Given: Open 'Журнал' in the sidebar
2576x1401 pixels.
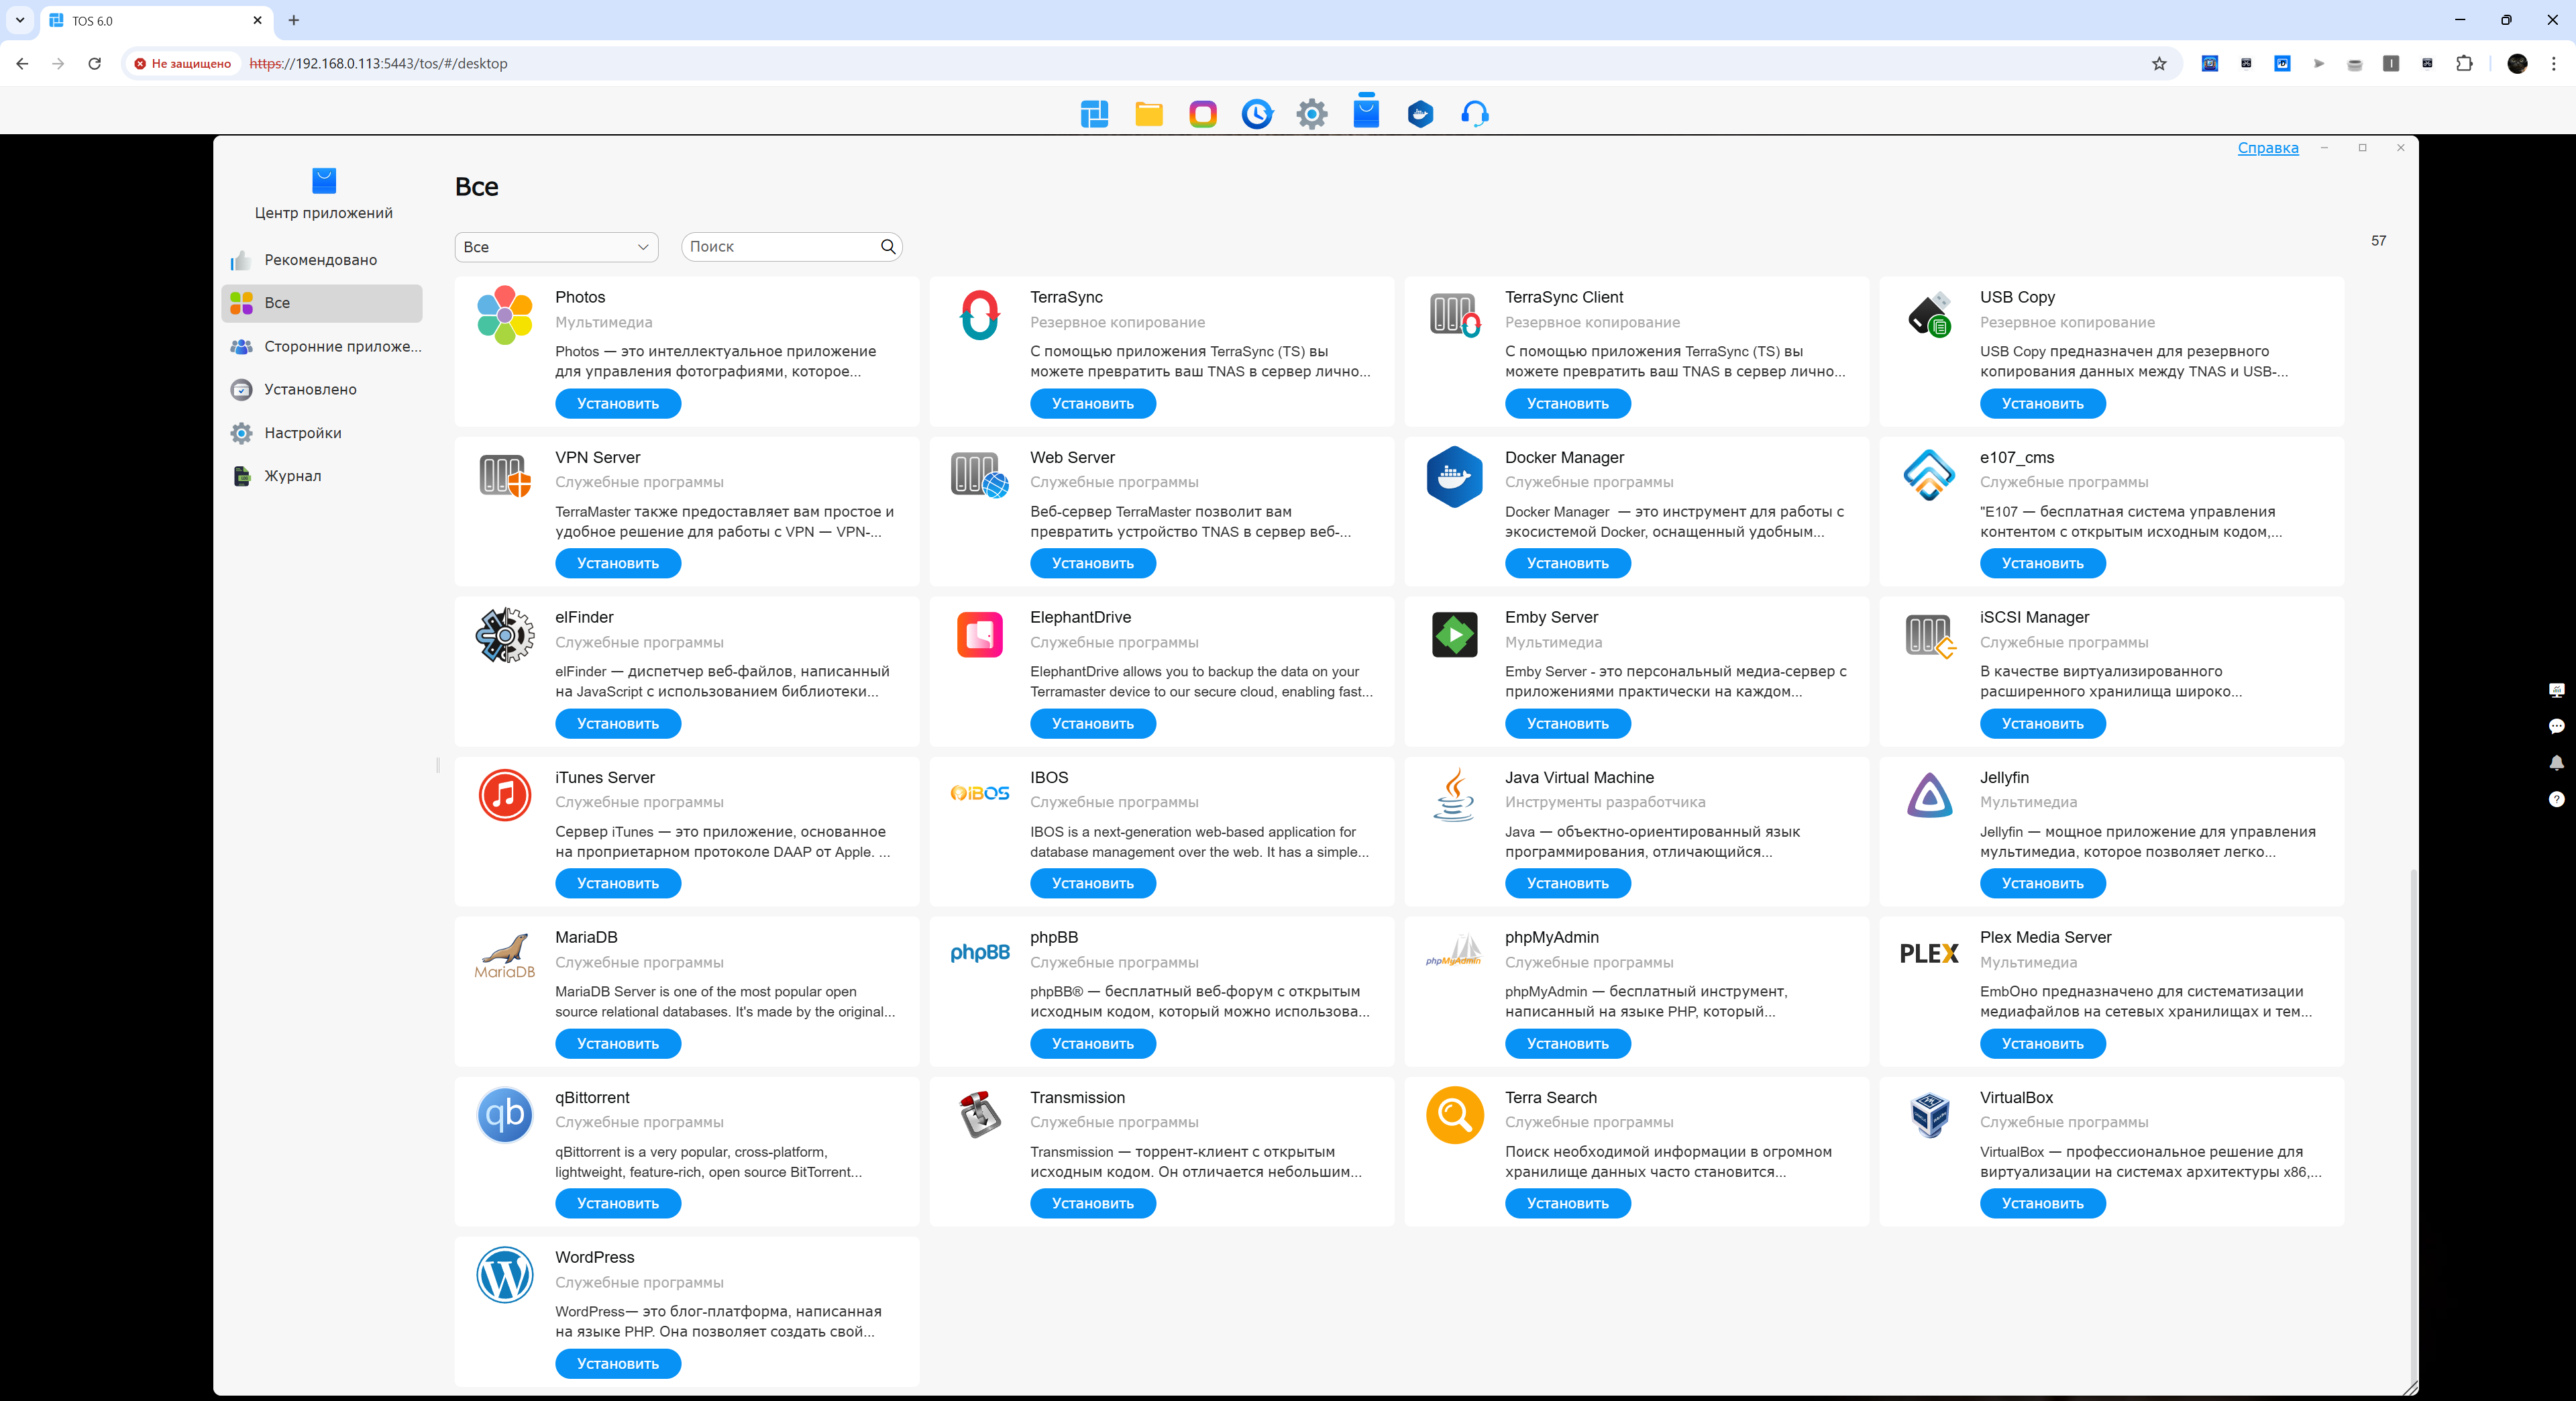Looking at the screenshot, I should [x=292, y=476].
